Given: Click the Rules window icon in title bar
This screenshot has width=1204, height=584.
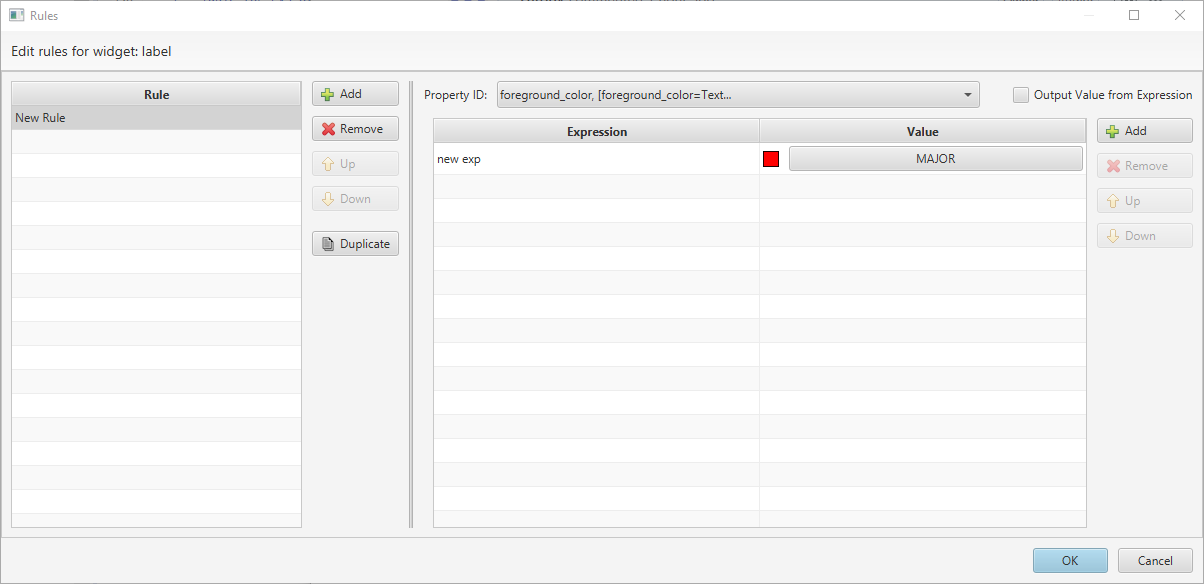Looking at the screenshot, I should pyautogui.click(x=14, y=15).
